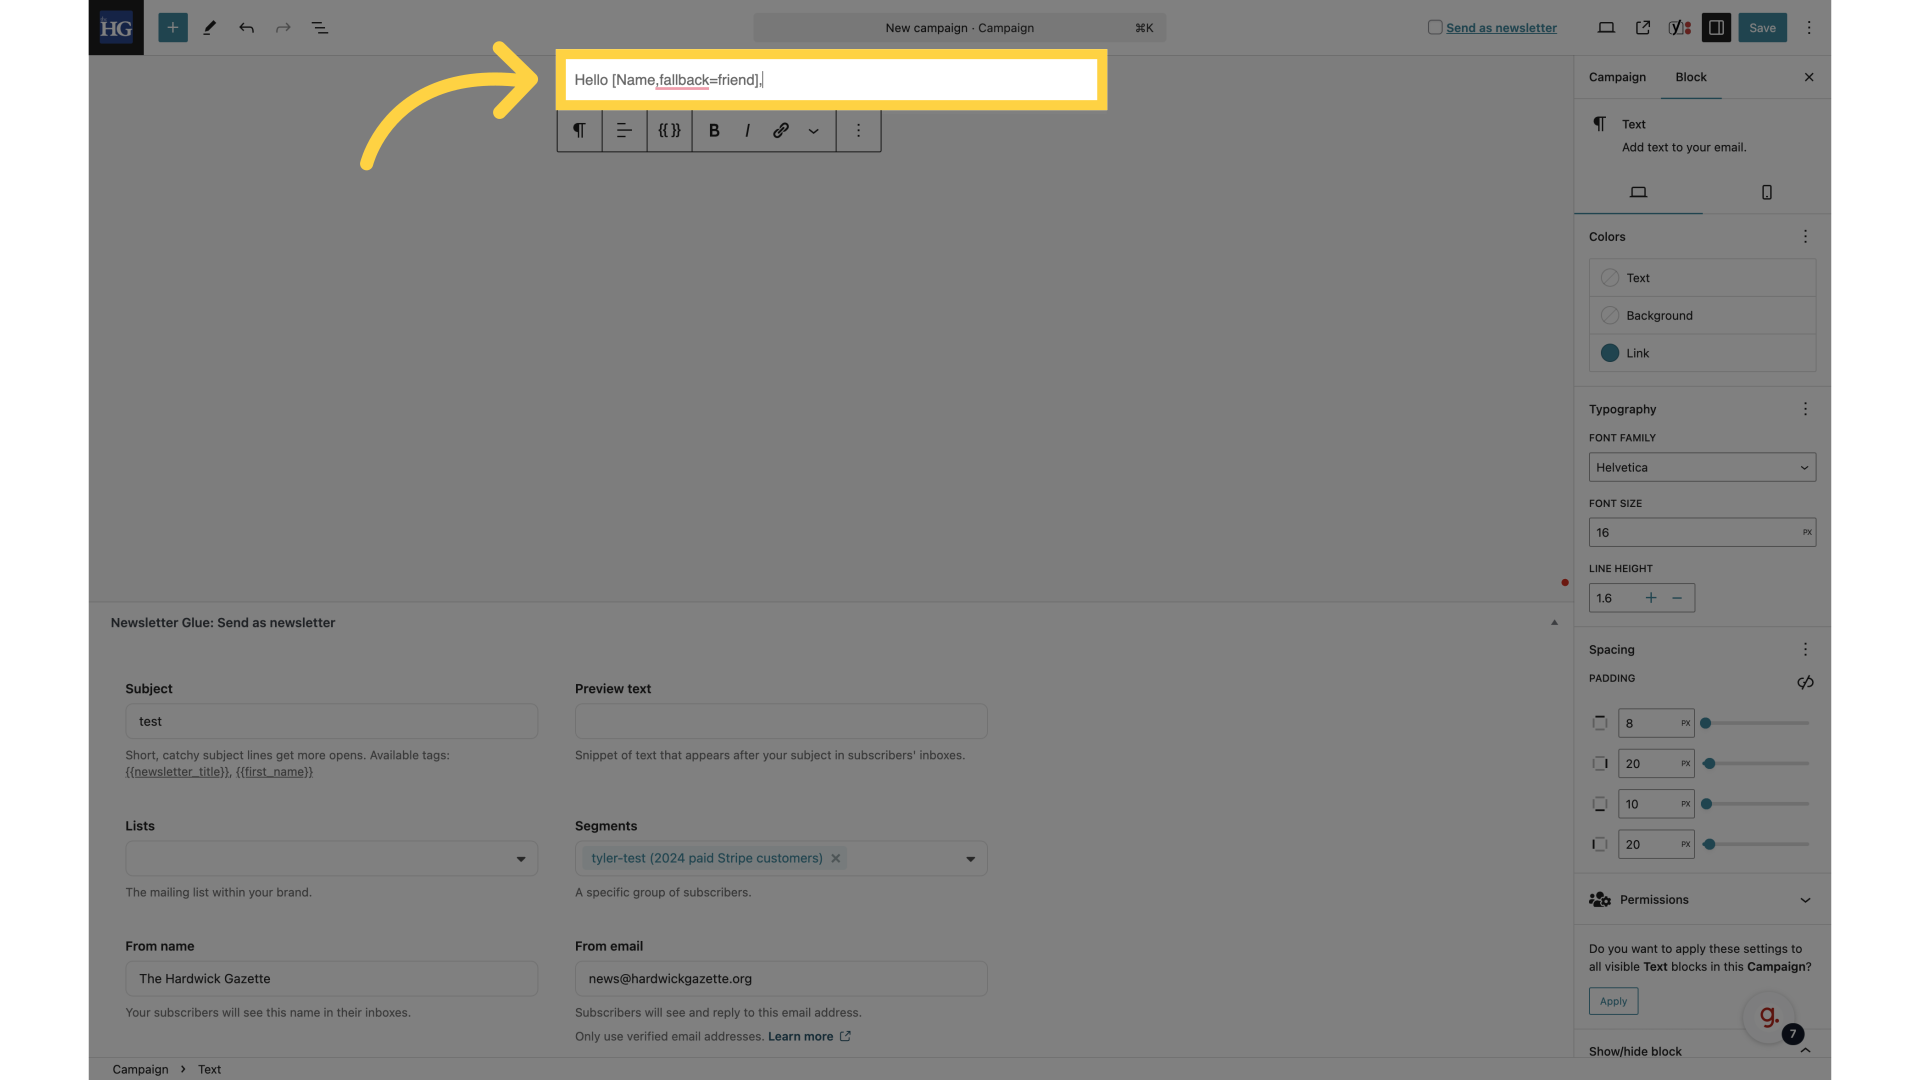The width and height of the screenshot is (1920, 1080).
Task: Switch to the Block tab
Action: (x=1691, y=76)
